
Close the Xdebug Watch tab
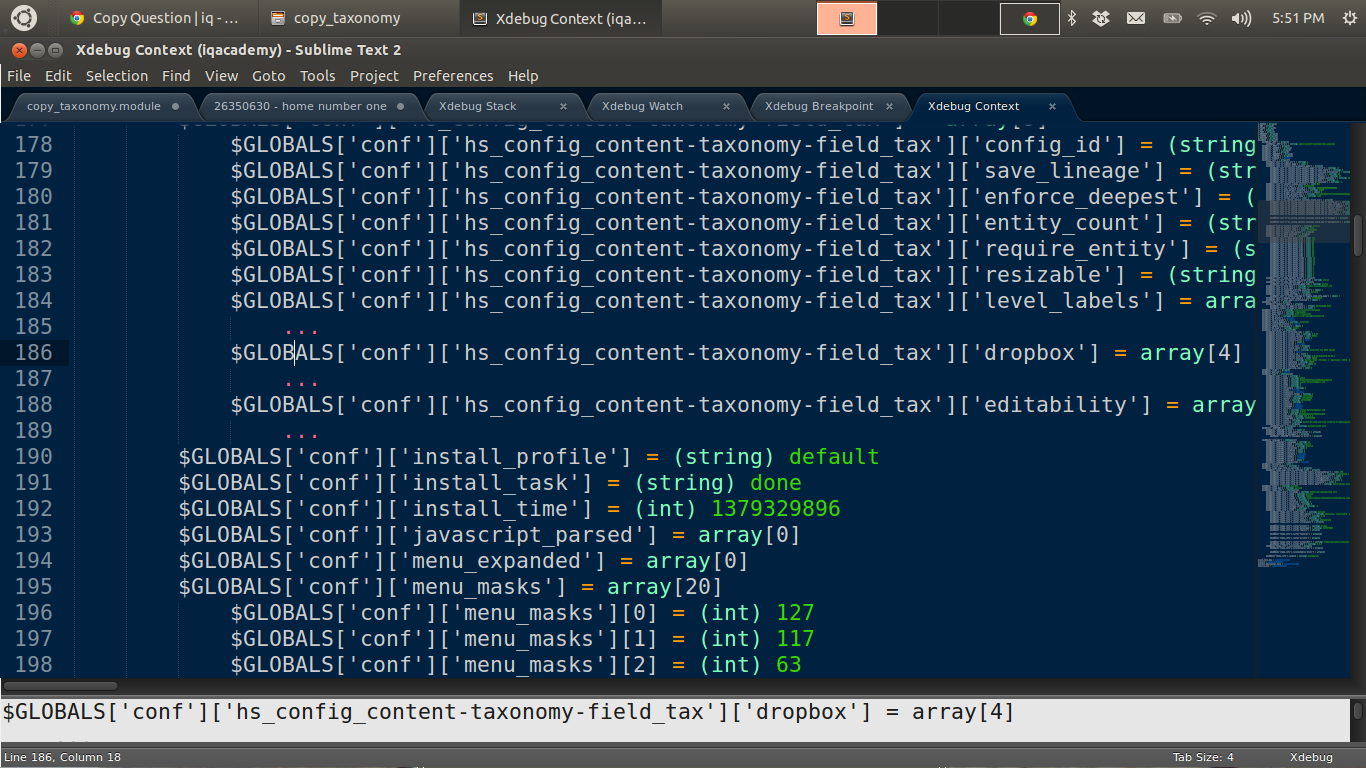tap(727, 106)
